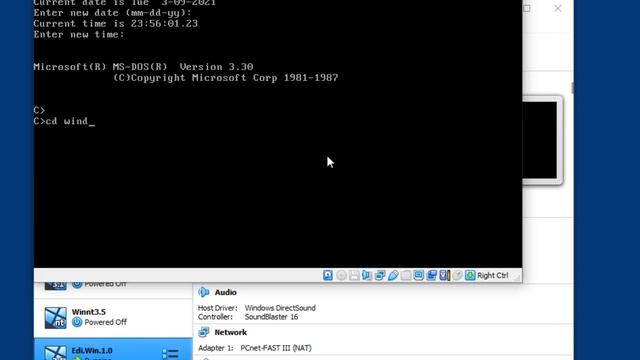
Task: Click 'Windows DirectSound' host driver value
Action: [x=280, y=308]
